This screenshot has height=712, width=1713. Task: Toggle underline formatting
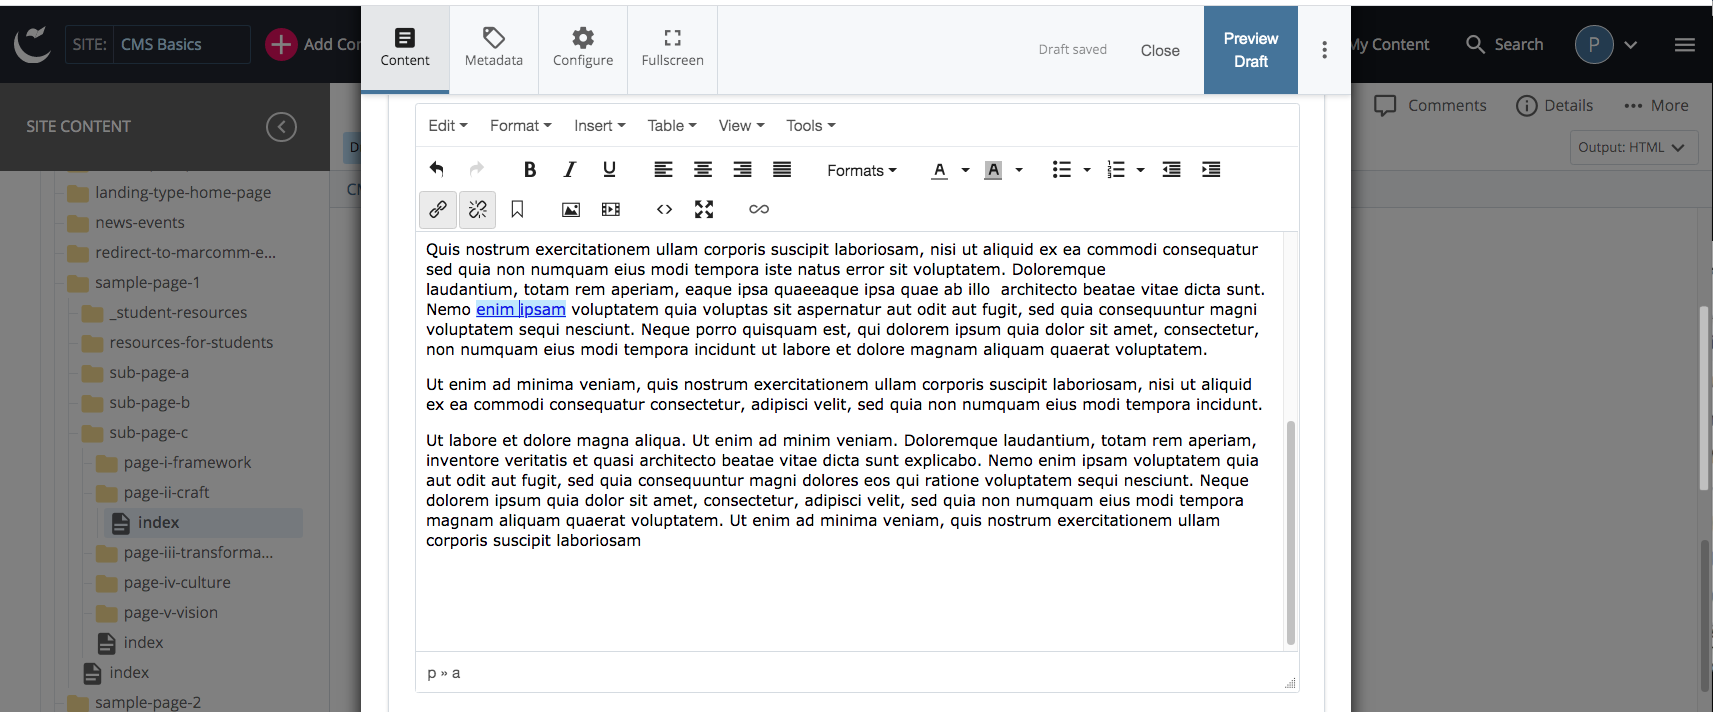[x=609, y=169]
